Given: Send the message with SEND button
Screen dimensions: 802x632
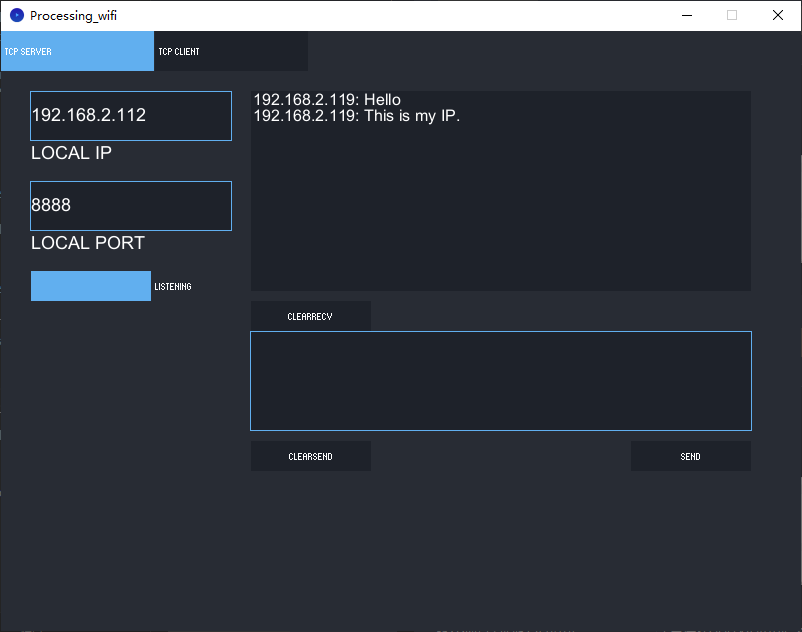Looking at the screenshot, I should (x=690, y=456).
